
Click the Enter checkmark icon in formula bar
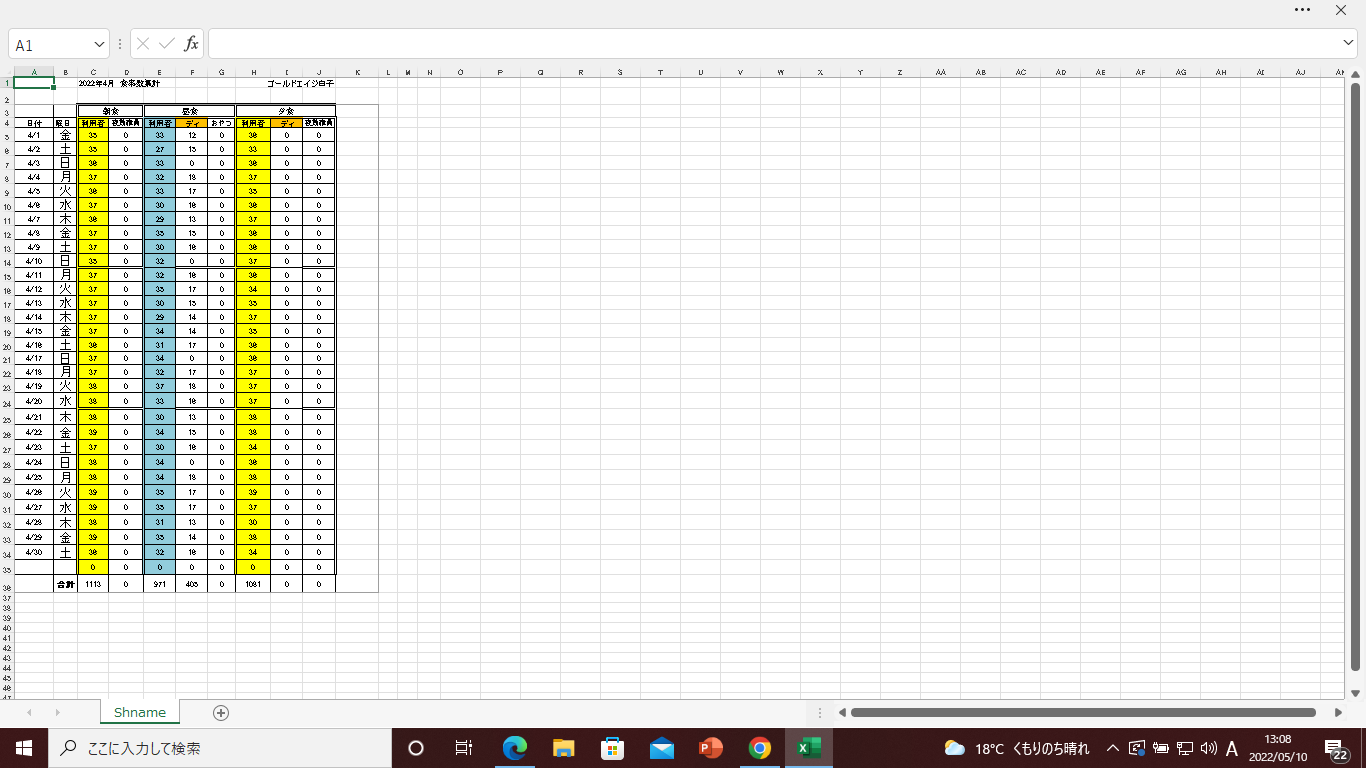click(x=166, y=44)
